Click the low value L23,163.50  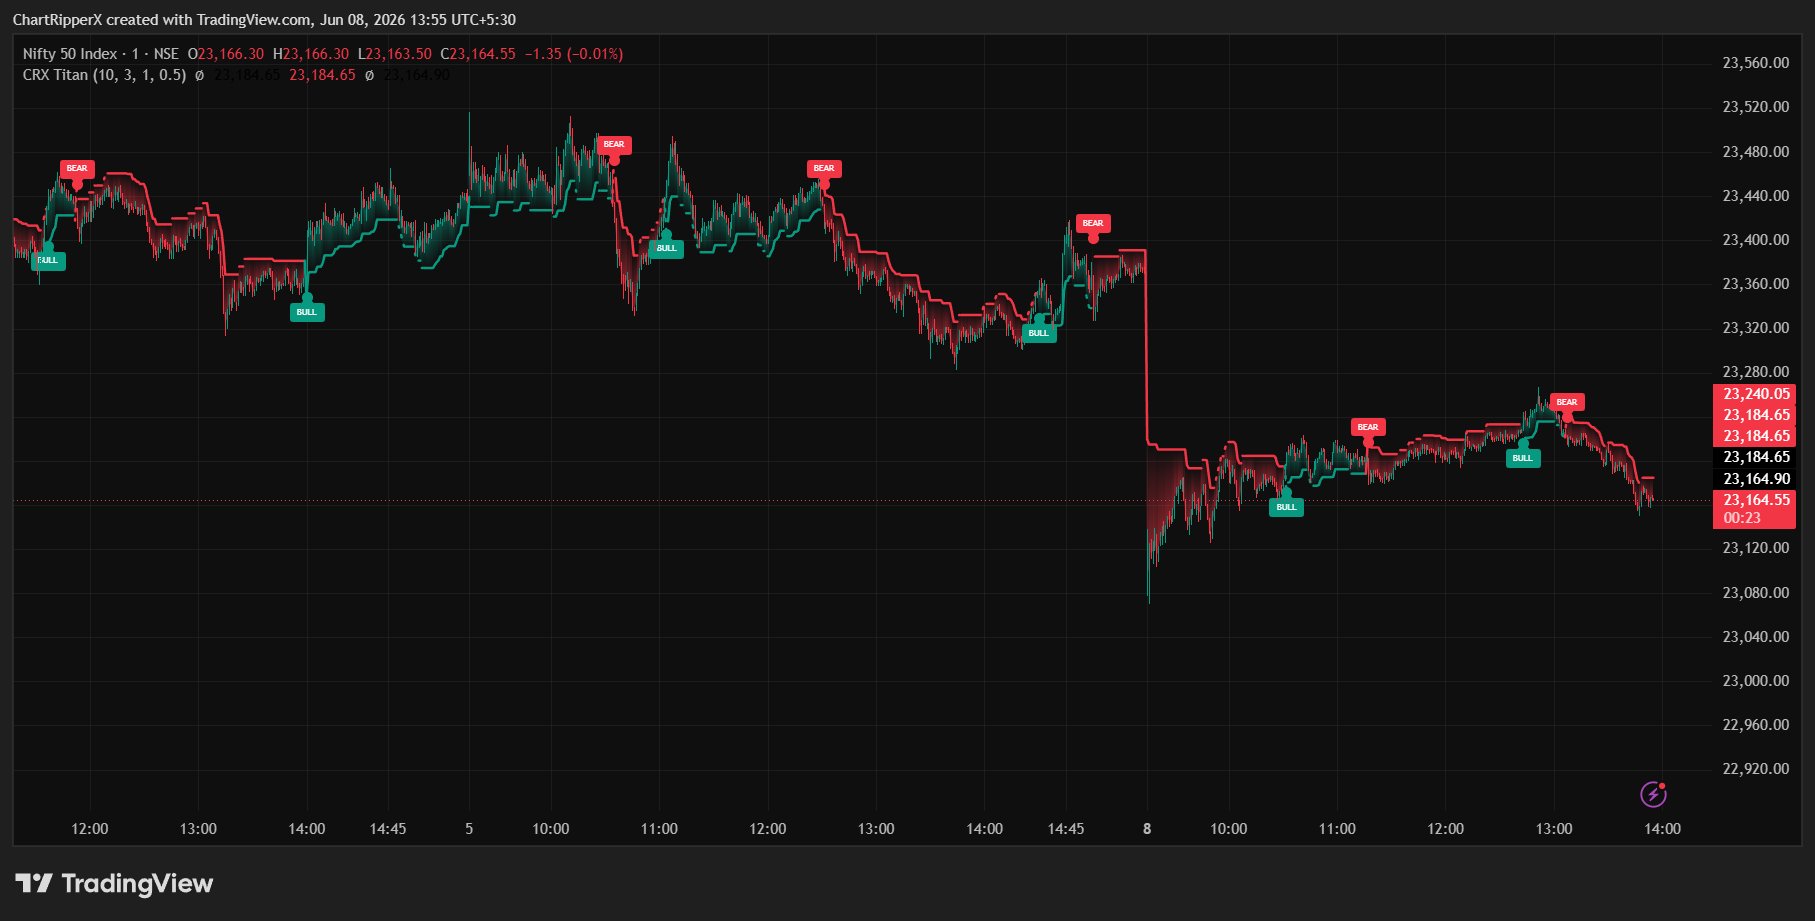395,54
